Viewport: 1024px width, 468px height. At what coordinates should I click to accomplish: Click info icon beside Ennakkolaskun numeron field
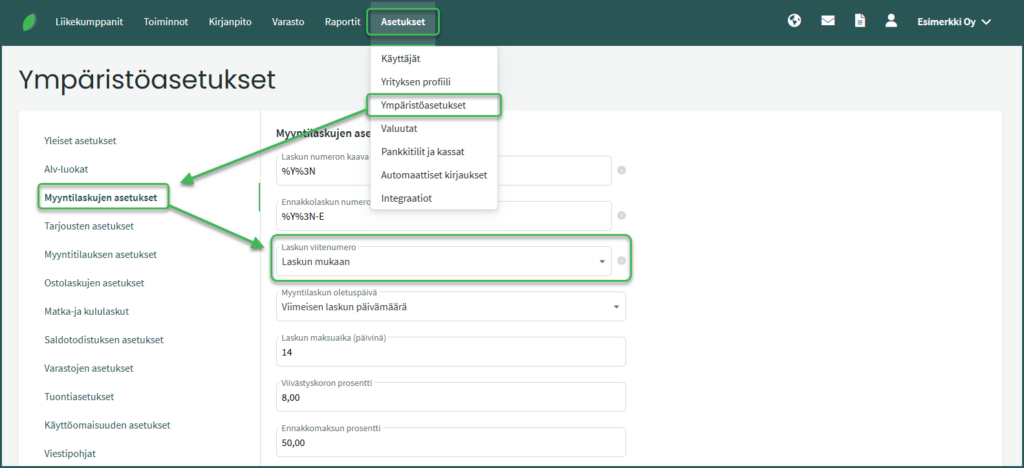pyautogui.click(x=621, y=215)
